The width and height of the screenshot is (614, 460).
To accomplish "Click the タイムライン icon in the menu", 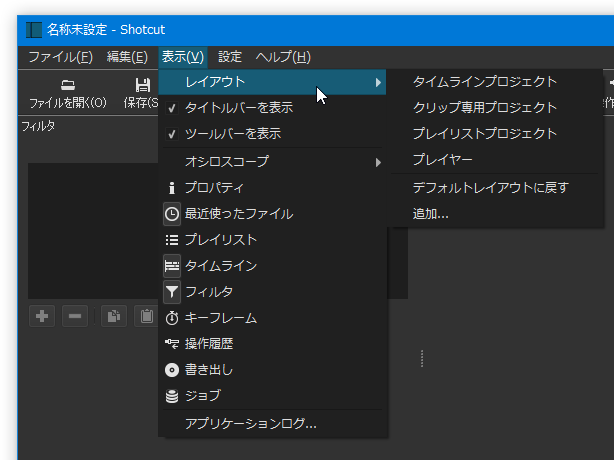I will [x=172, y=266].
